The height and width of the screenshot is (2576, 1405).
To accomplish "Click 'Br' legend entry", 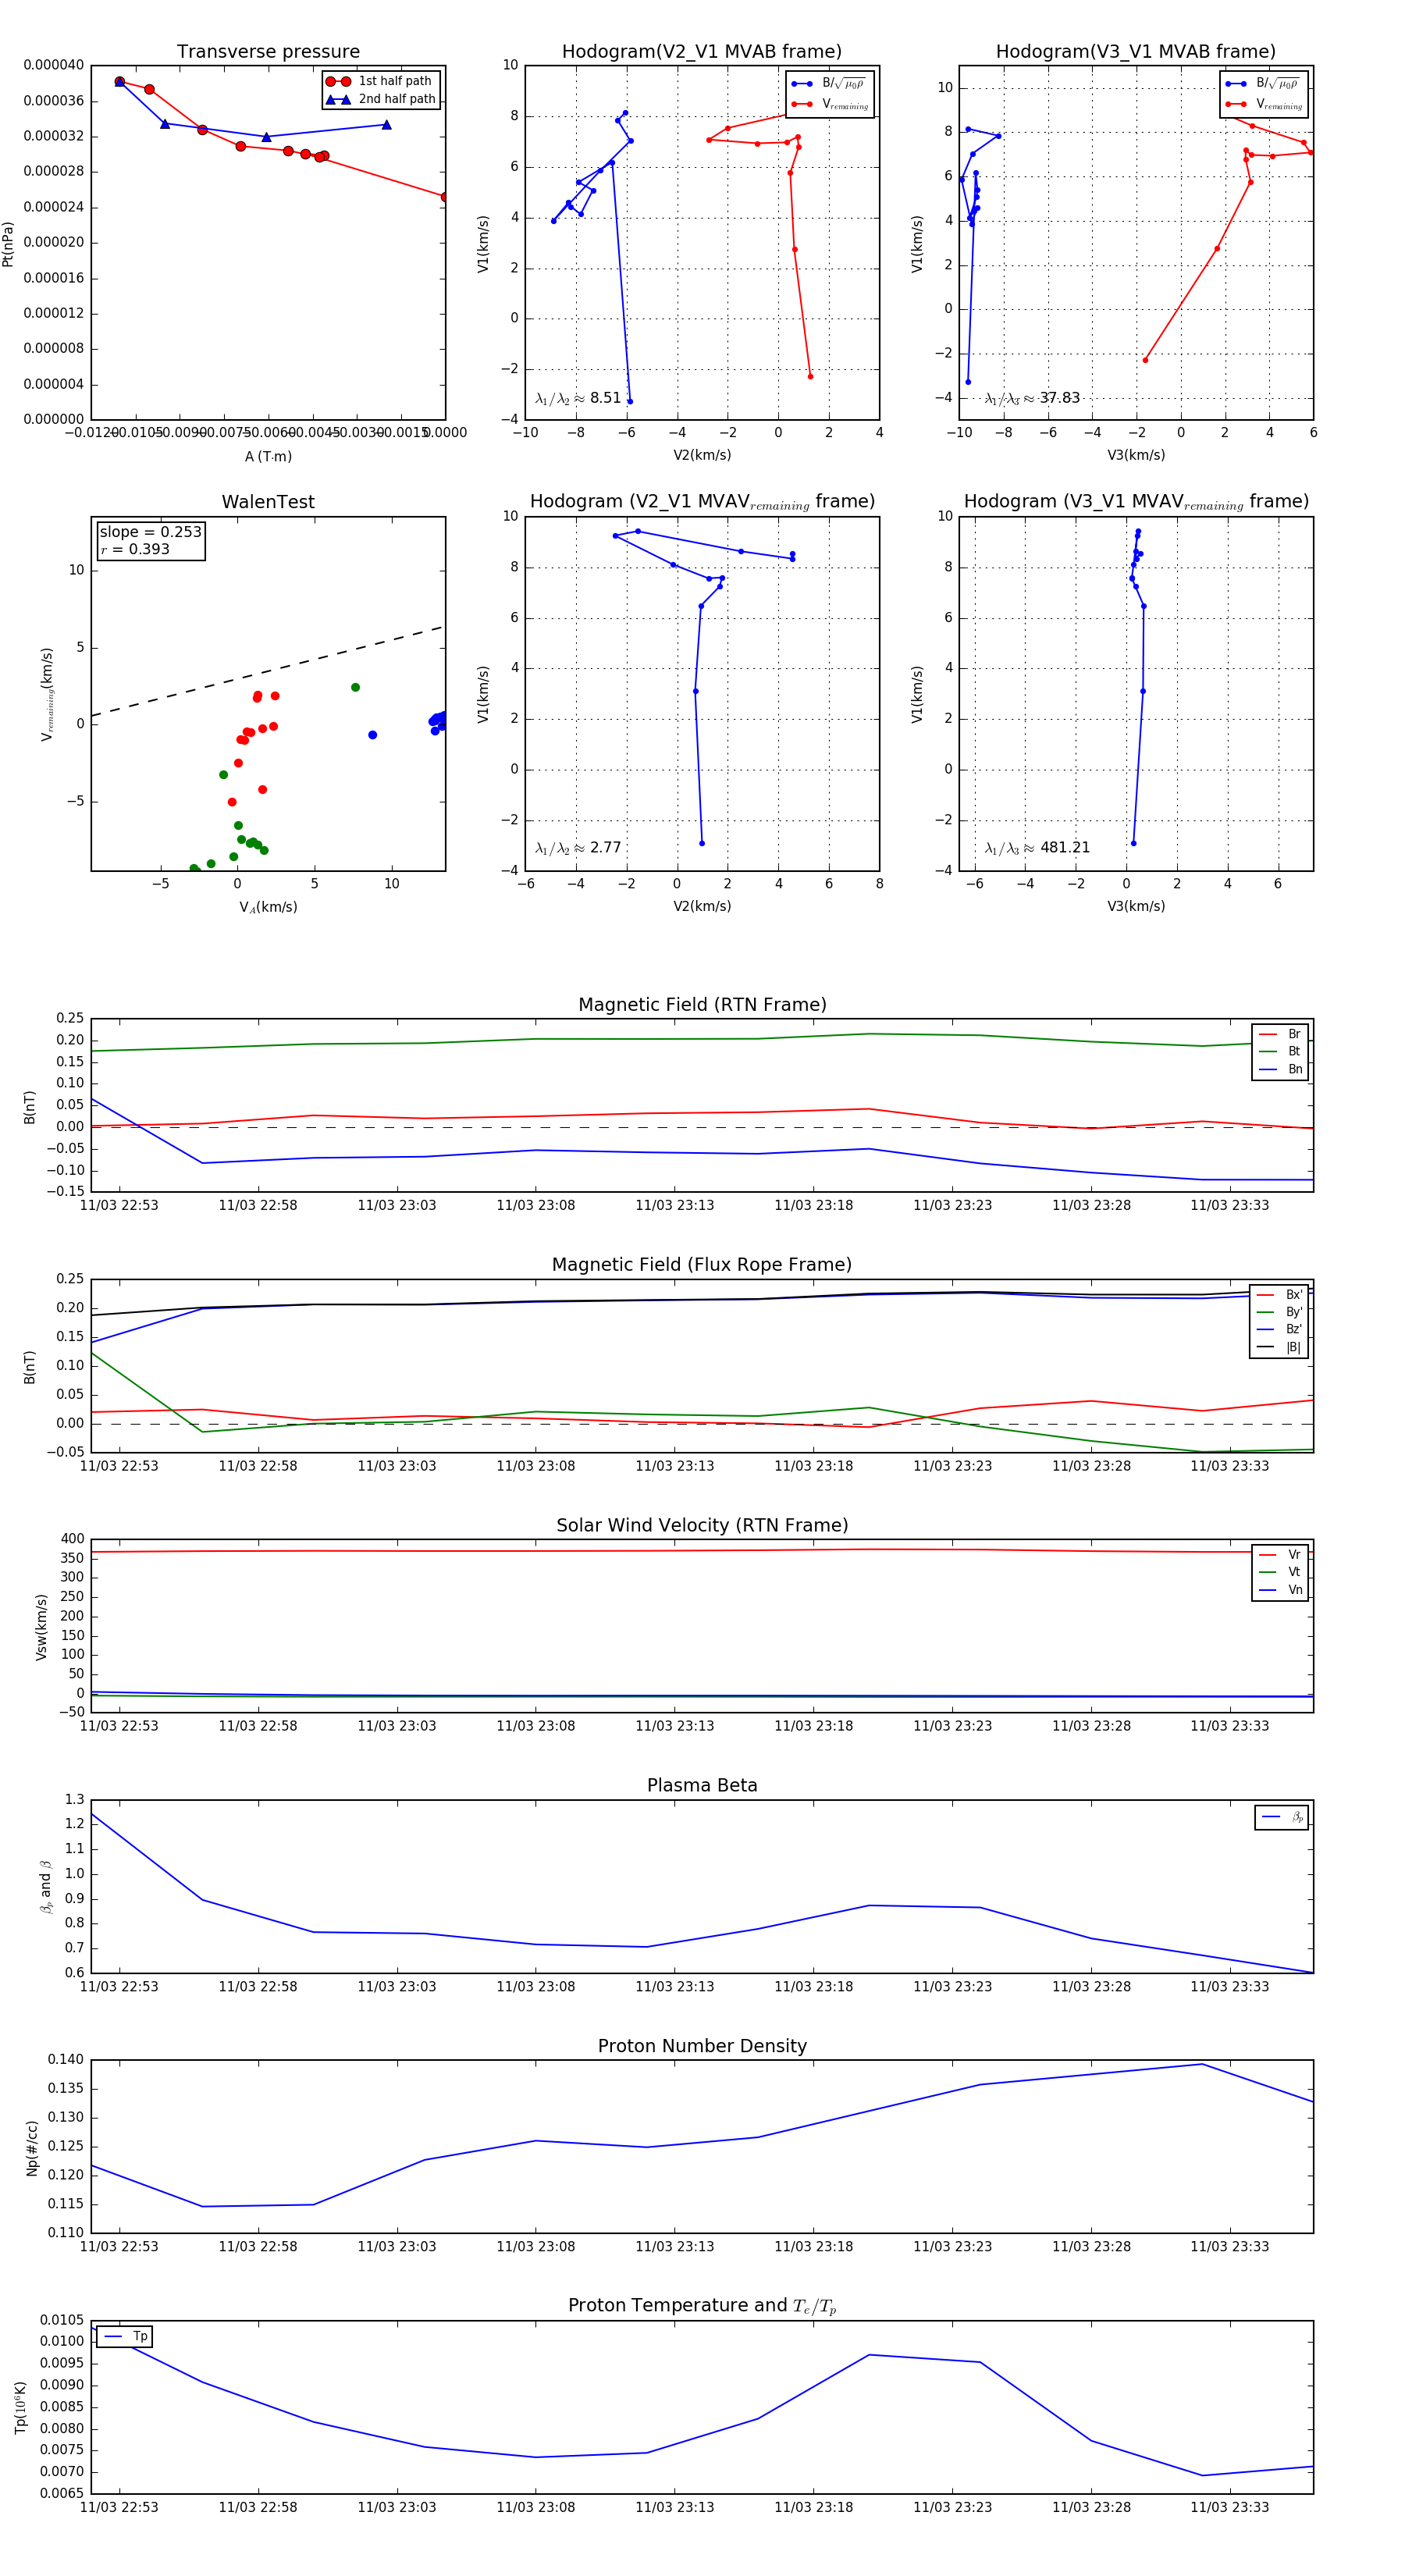I will [1280, 1034].
